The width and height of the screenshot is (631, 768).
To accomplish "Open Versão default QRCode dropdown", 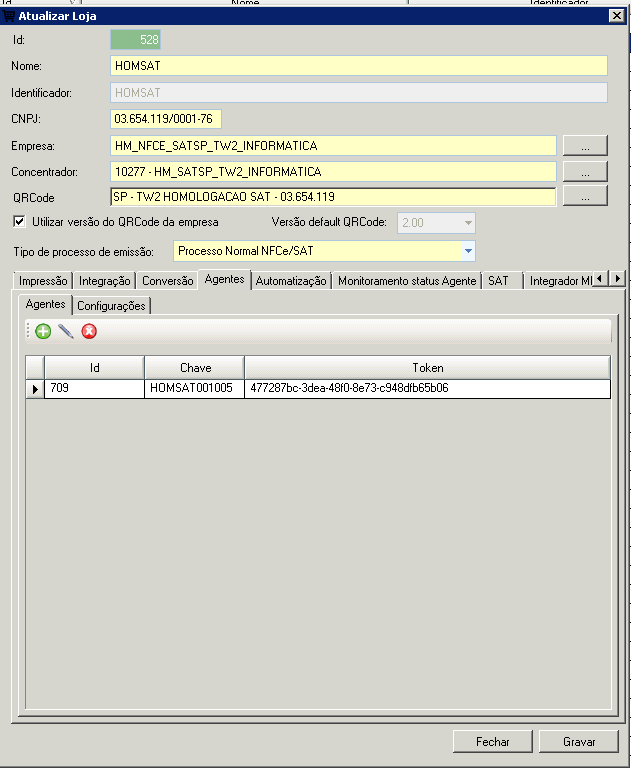I will click(x=467, y=223).
